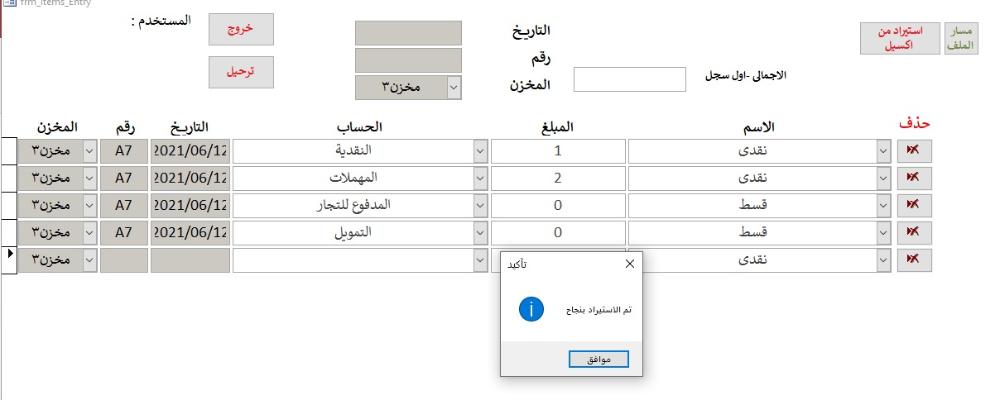Click the استيراد من اكسيل button
Screen dimensions: 1000x400
click(899, 38)
